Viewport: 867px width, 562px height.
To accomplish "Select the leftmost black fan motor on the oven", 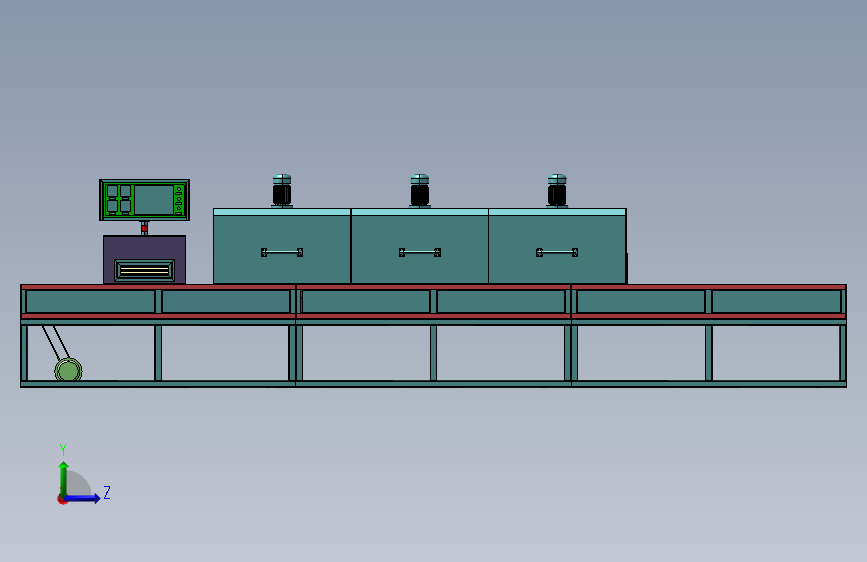I will [282, 191].
